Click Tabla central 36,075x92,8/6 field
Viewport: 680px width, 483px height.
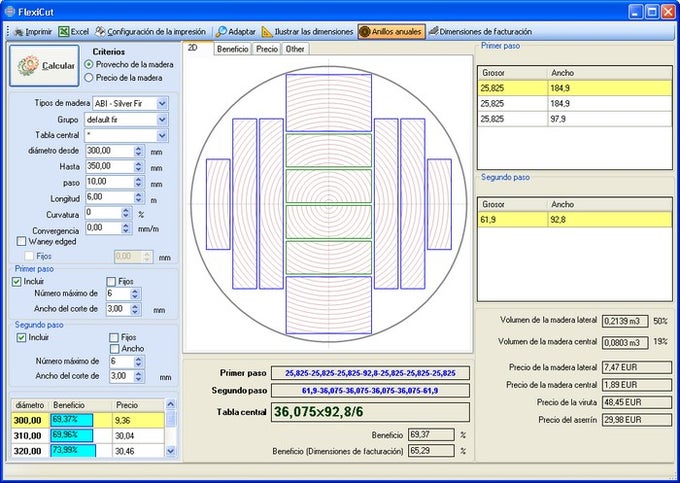point(370,412)
